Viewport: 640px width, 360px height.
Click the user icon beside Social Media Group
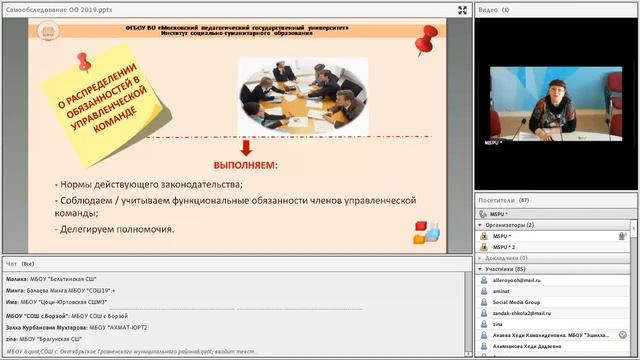tap(484, 302)
